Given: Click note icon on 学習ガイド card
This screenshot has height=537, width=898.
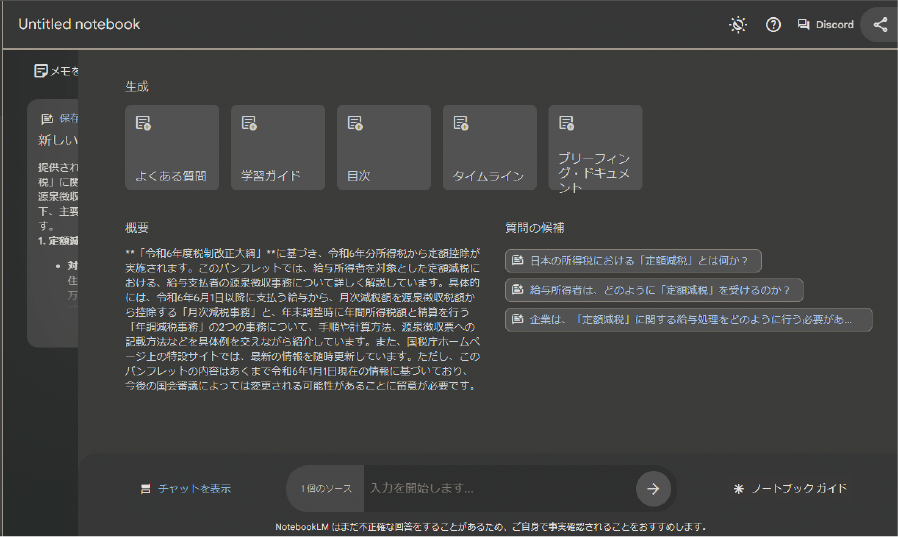Looking at the screenshot, I should click(249, 123).
